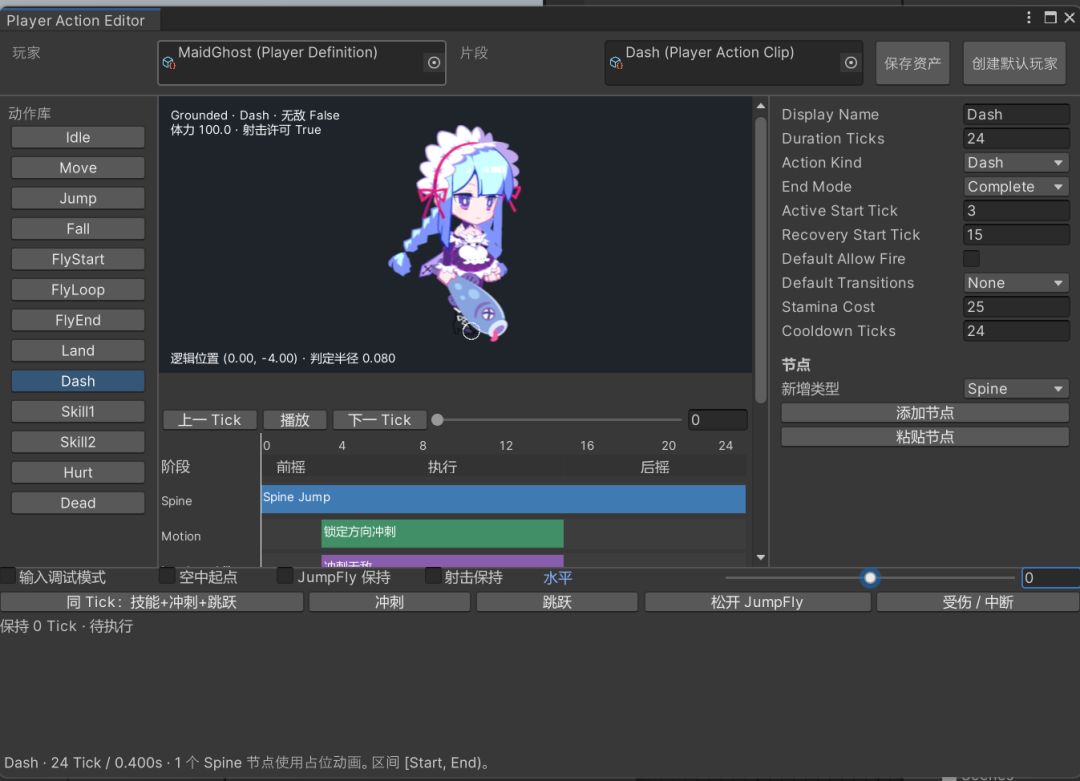Click the 受伤 / 中断 button
This screenshot has height=781, width=1080.
(x=977, y=602)
